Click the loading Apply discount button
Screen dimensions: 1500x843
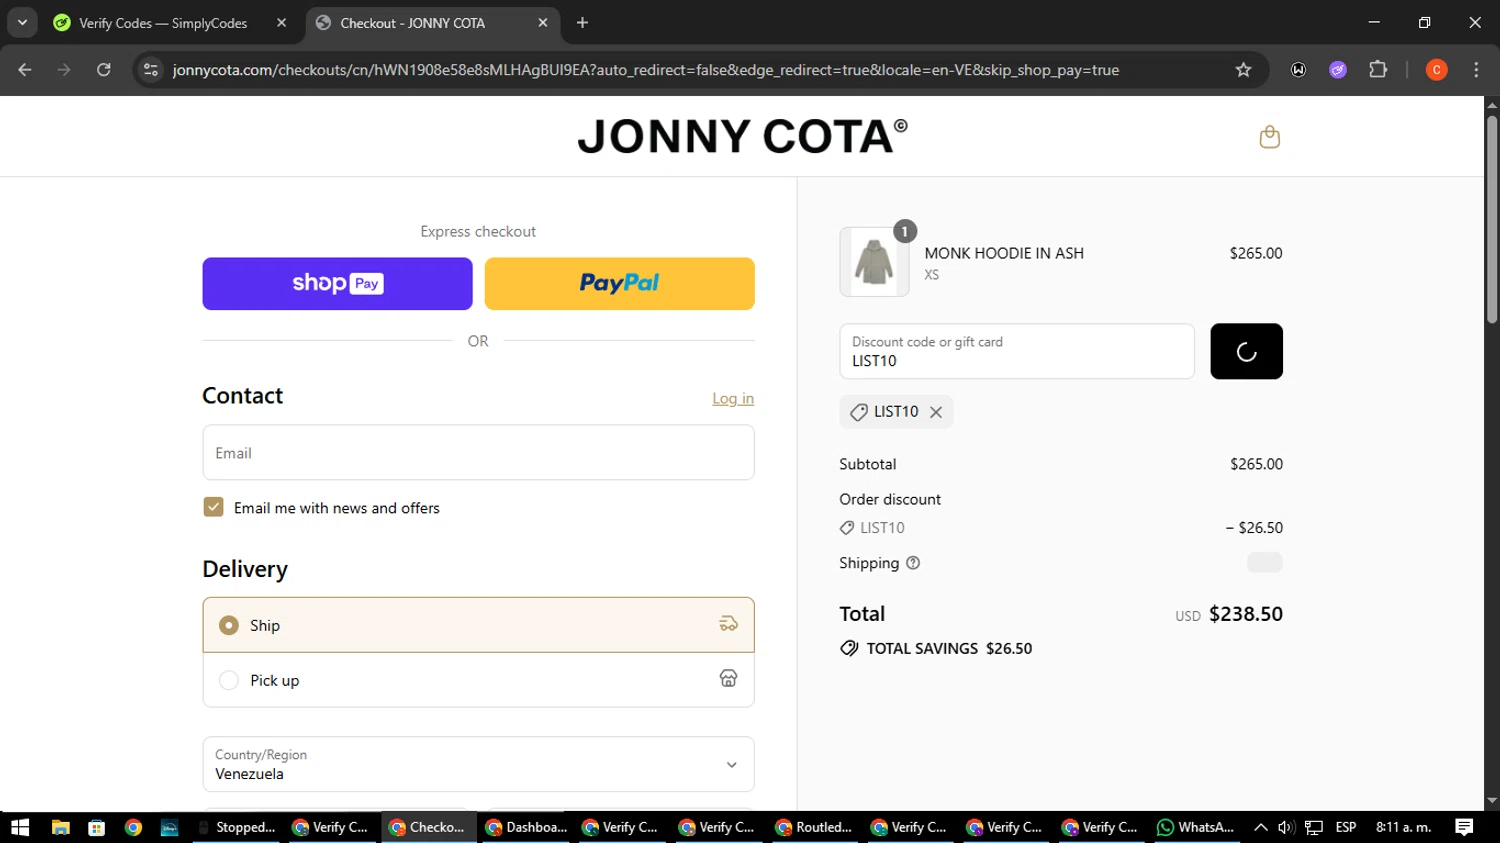(1246, 351)
